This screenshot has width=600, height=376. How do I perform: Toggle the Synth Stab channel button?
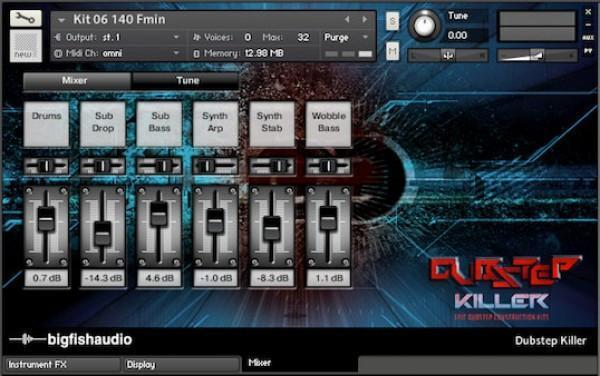coord(272,124)
